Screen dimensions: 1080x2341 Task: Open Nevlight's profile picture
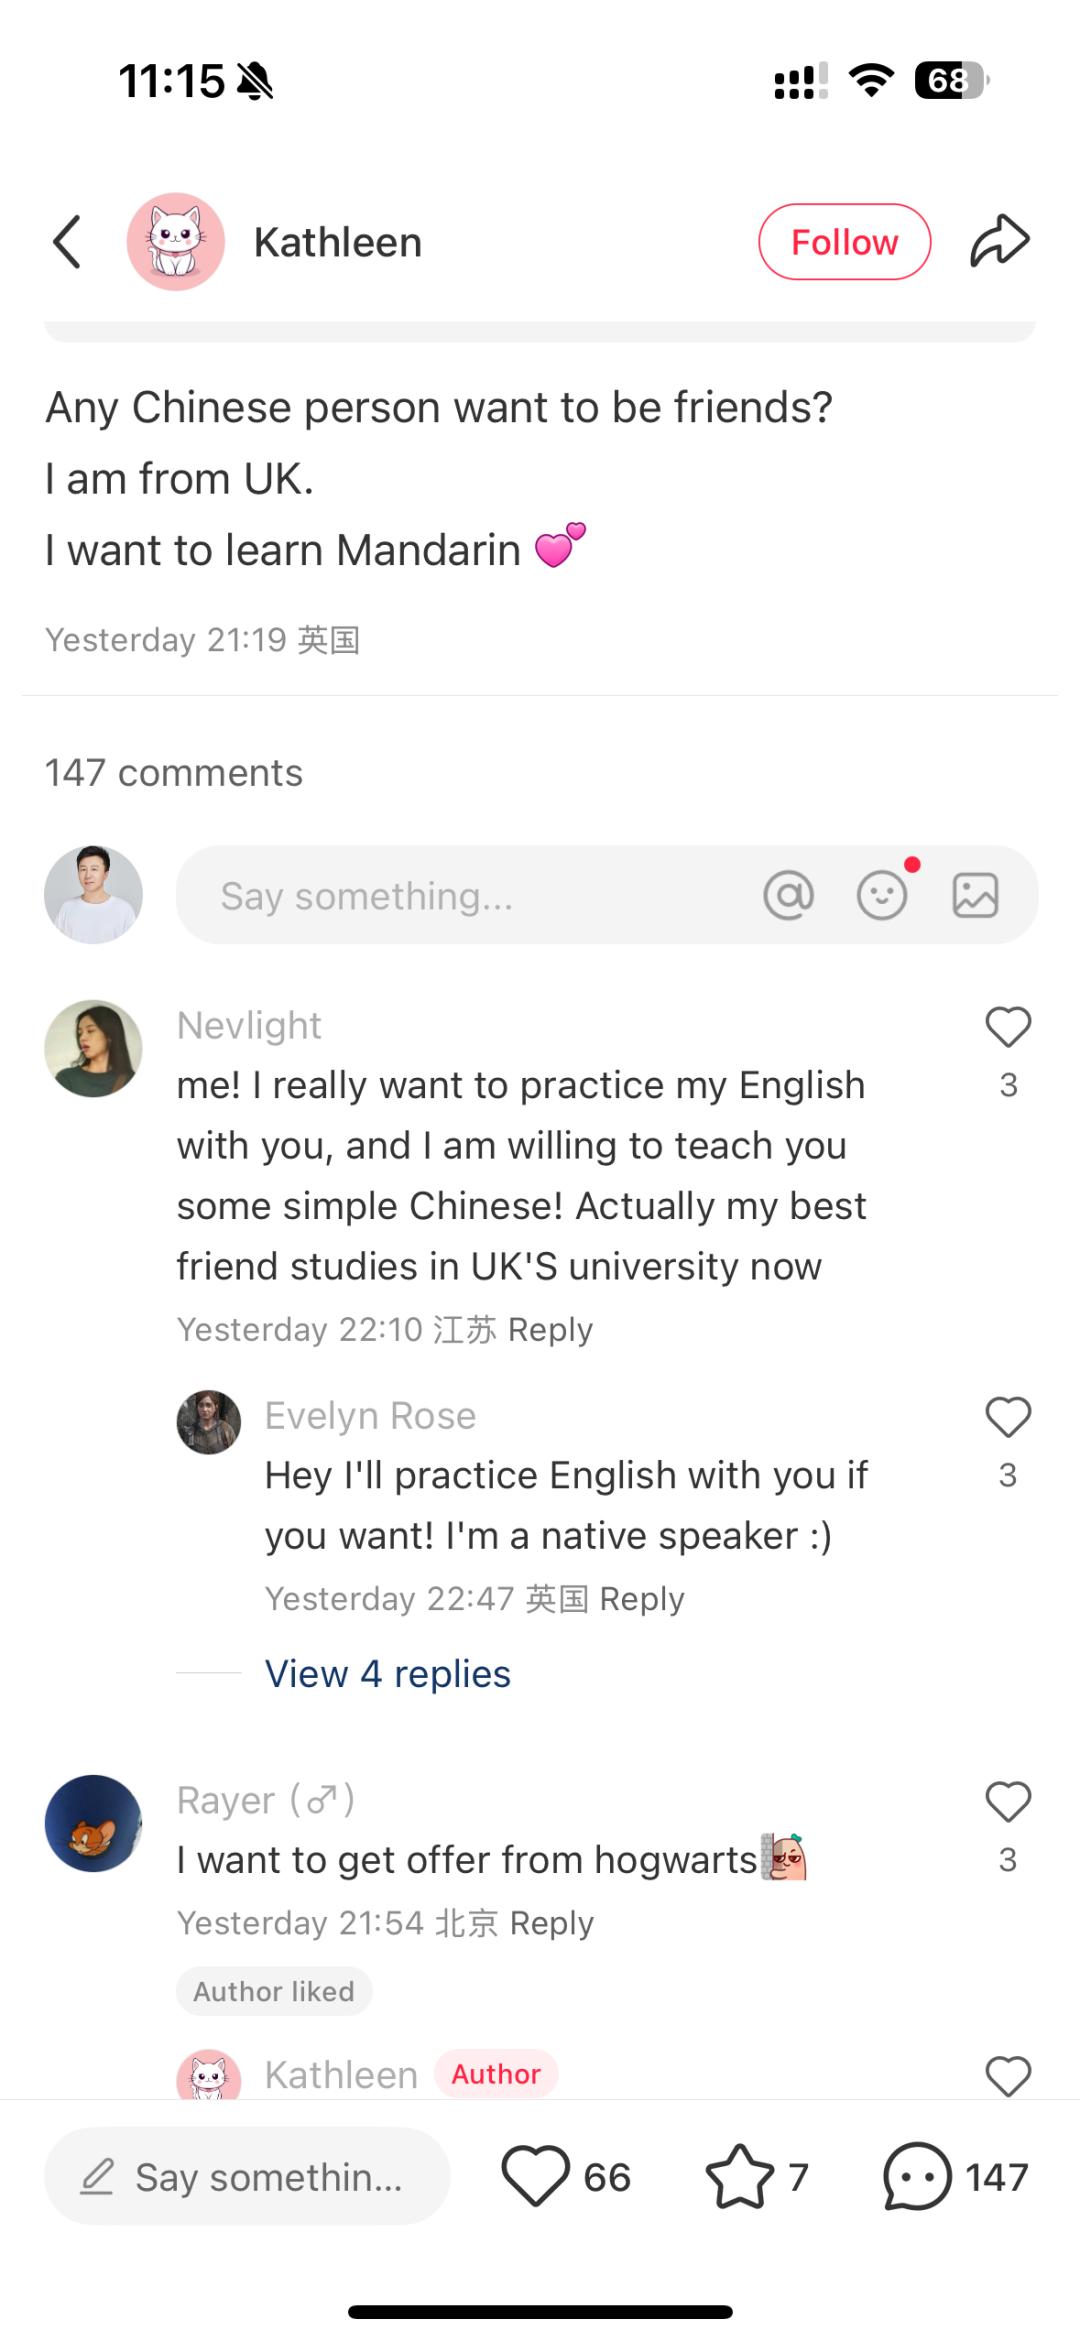(x=93, y=1048)
